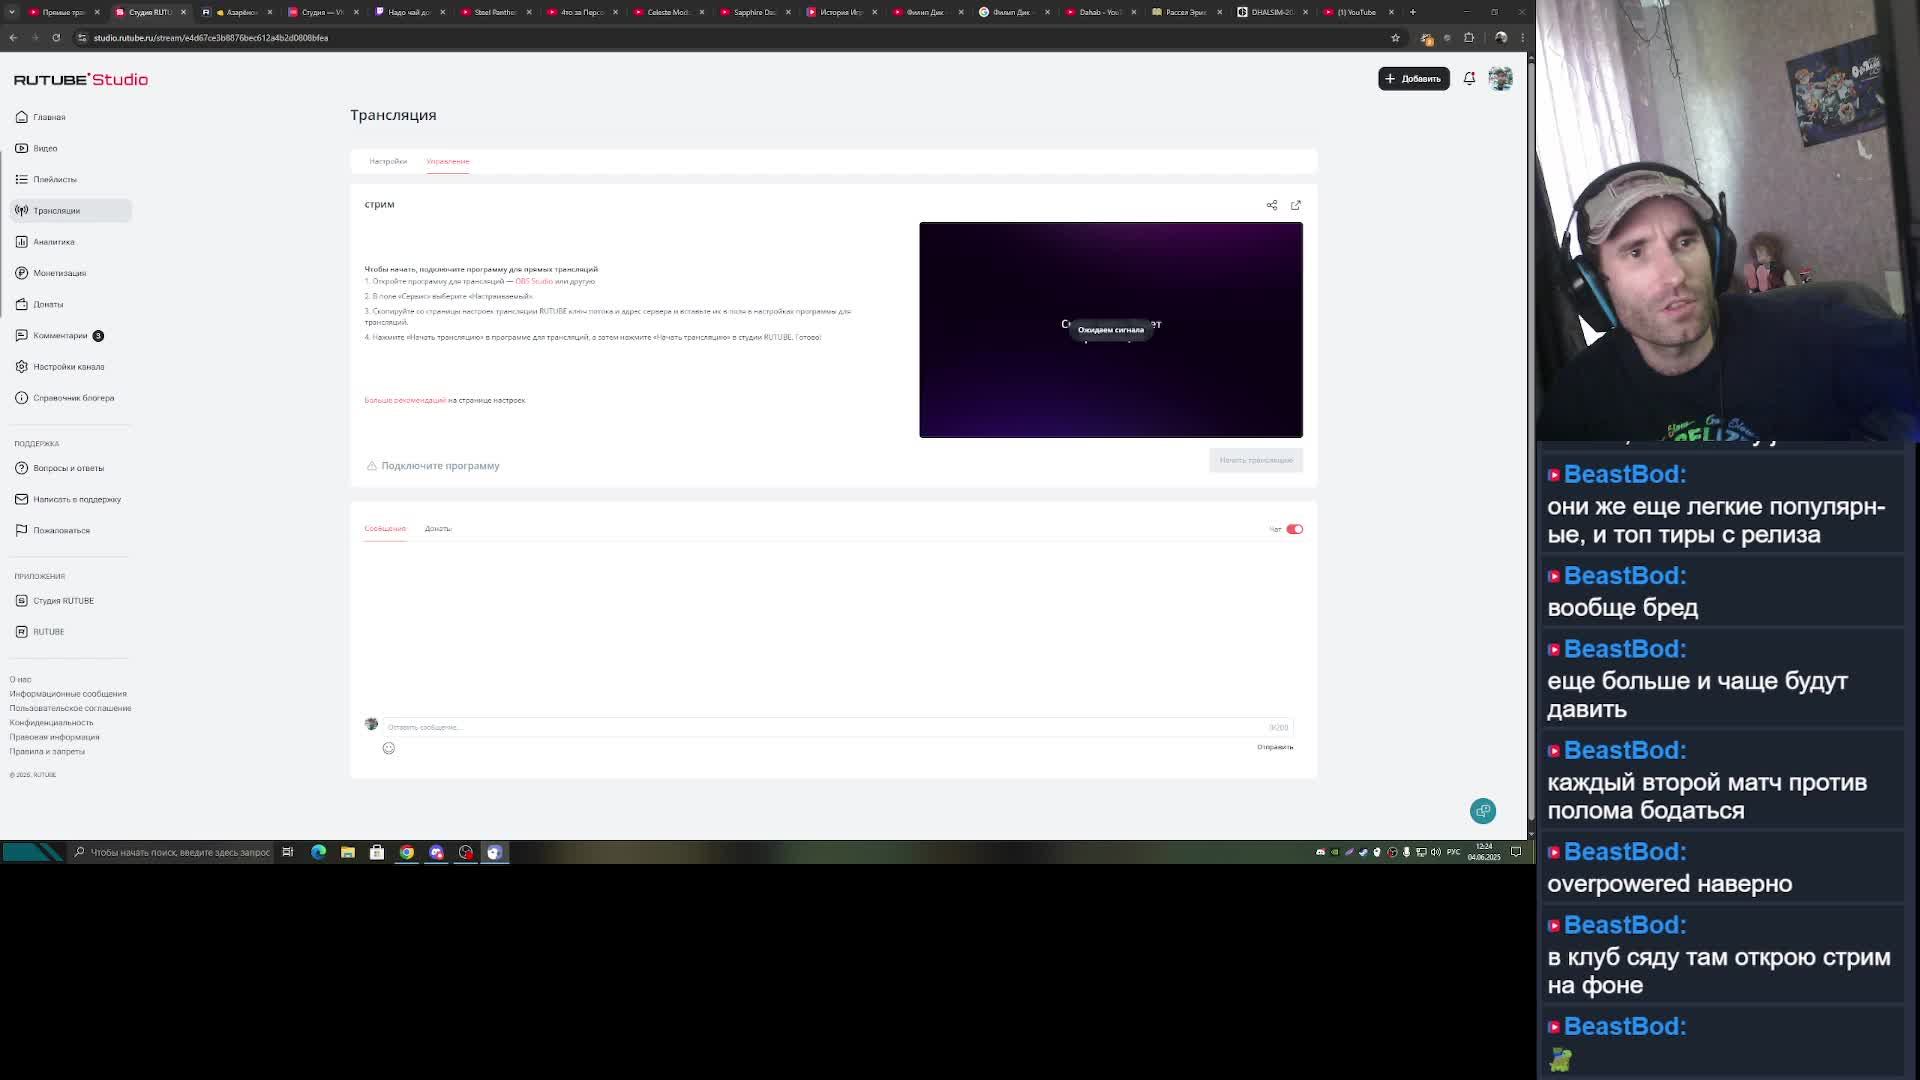This screenshot has height=1080, width=1920.
Task: Open Донаты section in sidebar
Action: pos(48,304)
